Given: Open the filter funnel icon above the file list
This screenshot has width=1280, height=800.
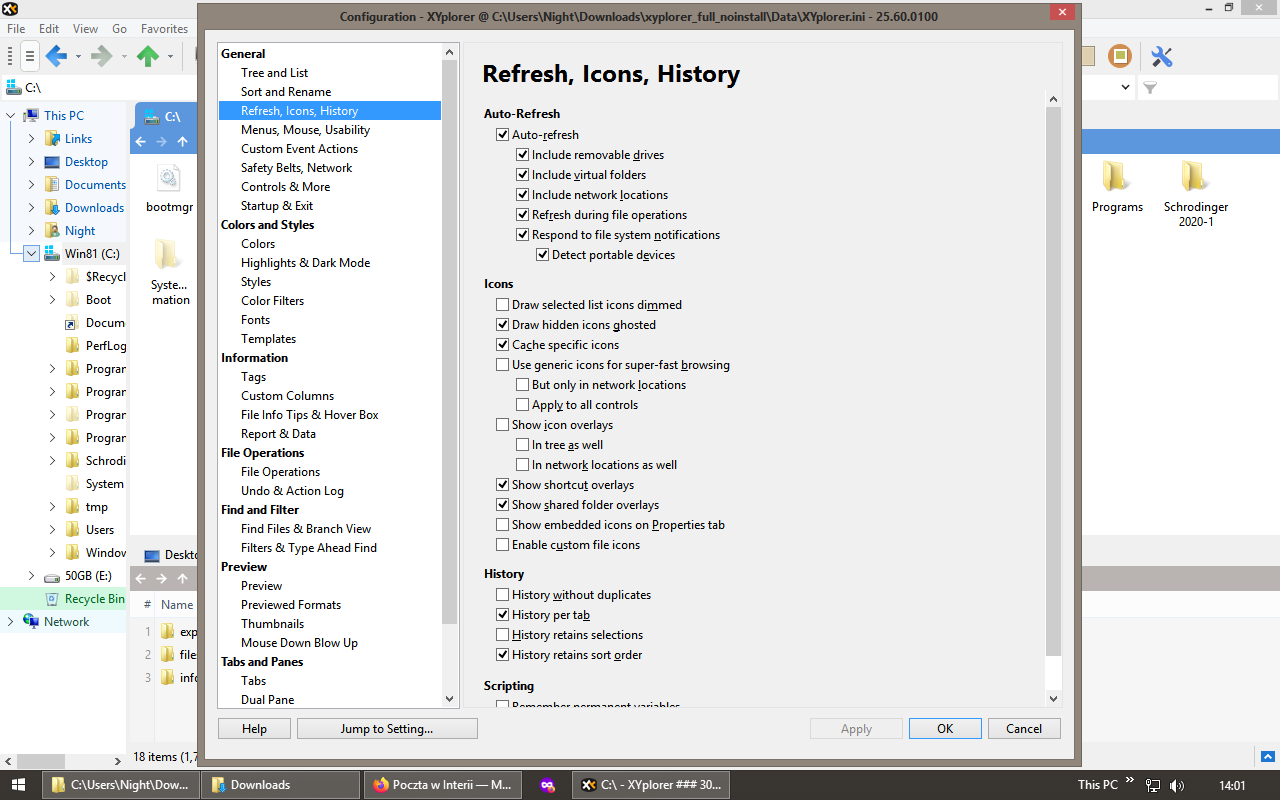Looking at the screenshot, I should 1148,88.
